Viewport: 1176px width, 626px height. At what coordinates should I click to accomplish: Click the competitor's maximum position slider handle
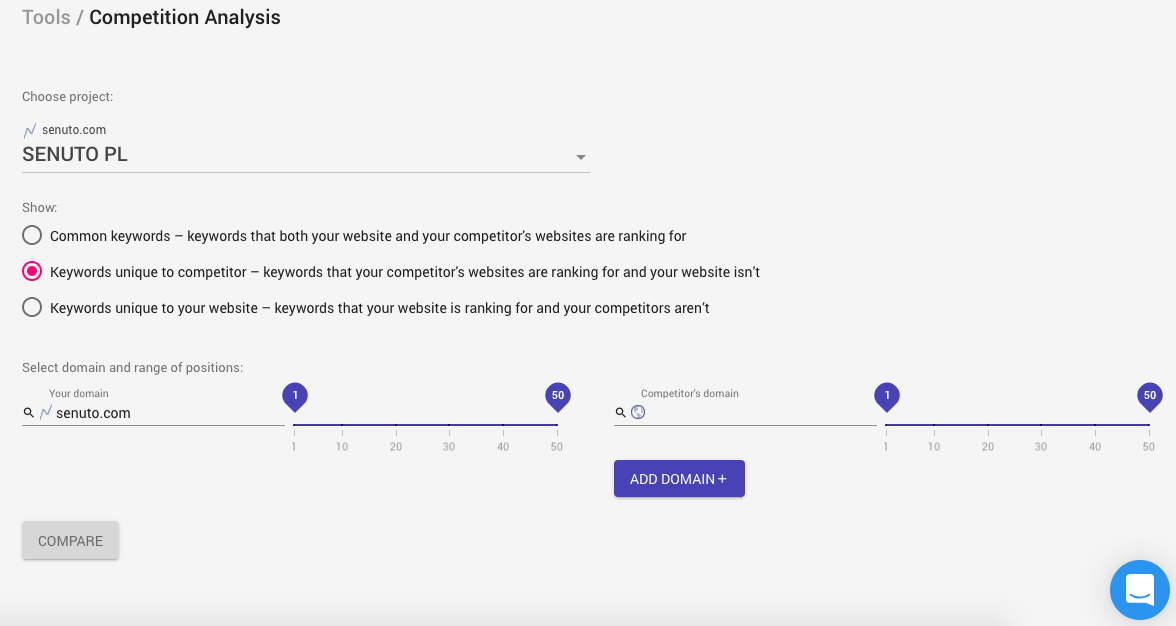(1149, 397)
